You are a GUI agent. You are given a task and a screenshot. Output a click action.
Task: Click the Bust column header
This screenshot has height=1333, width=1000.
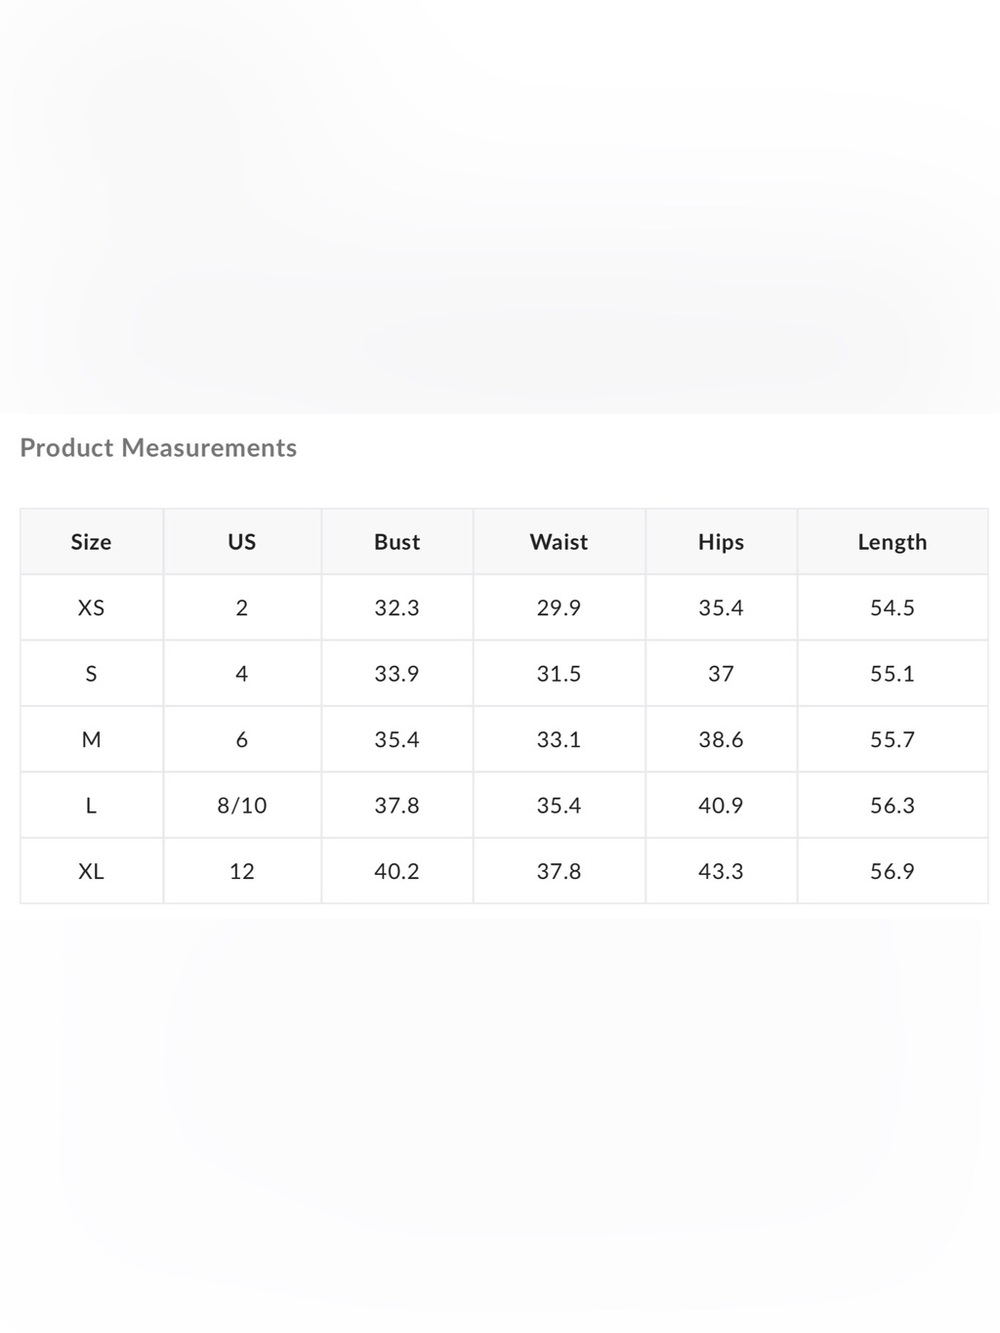click(x=397, y=541)
